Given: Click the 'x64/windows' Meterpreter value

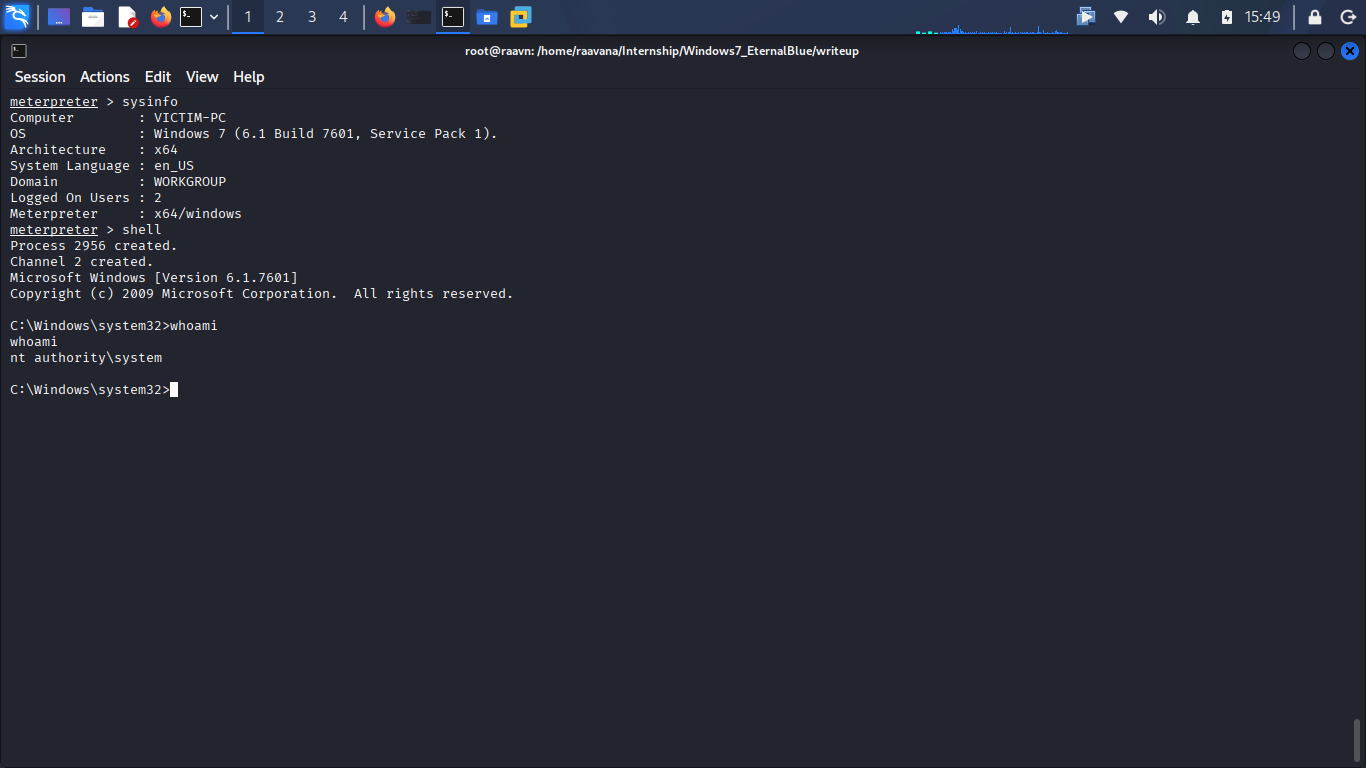Looking at the screenshot, I should (x=198, y=214).
